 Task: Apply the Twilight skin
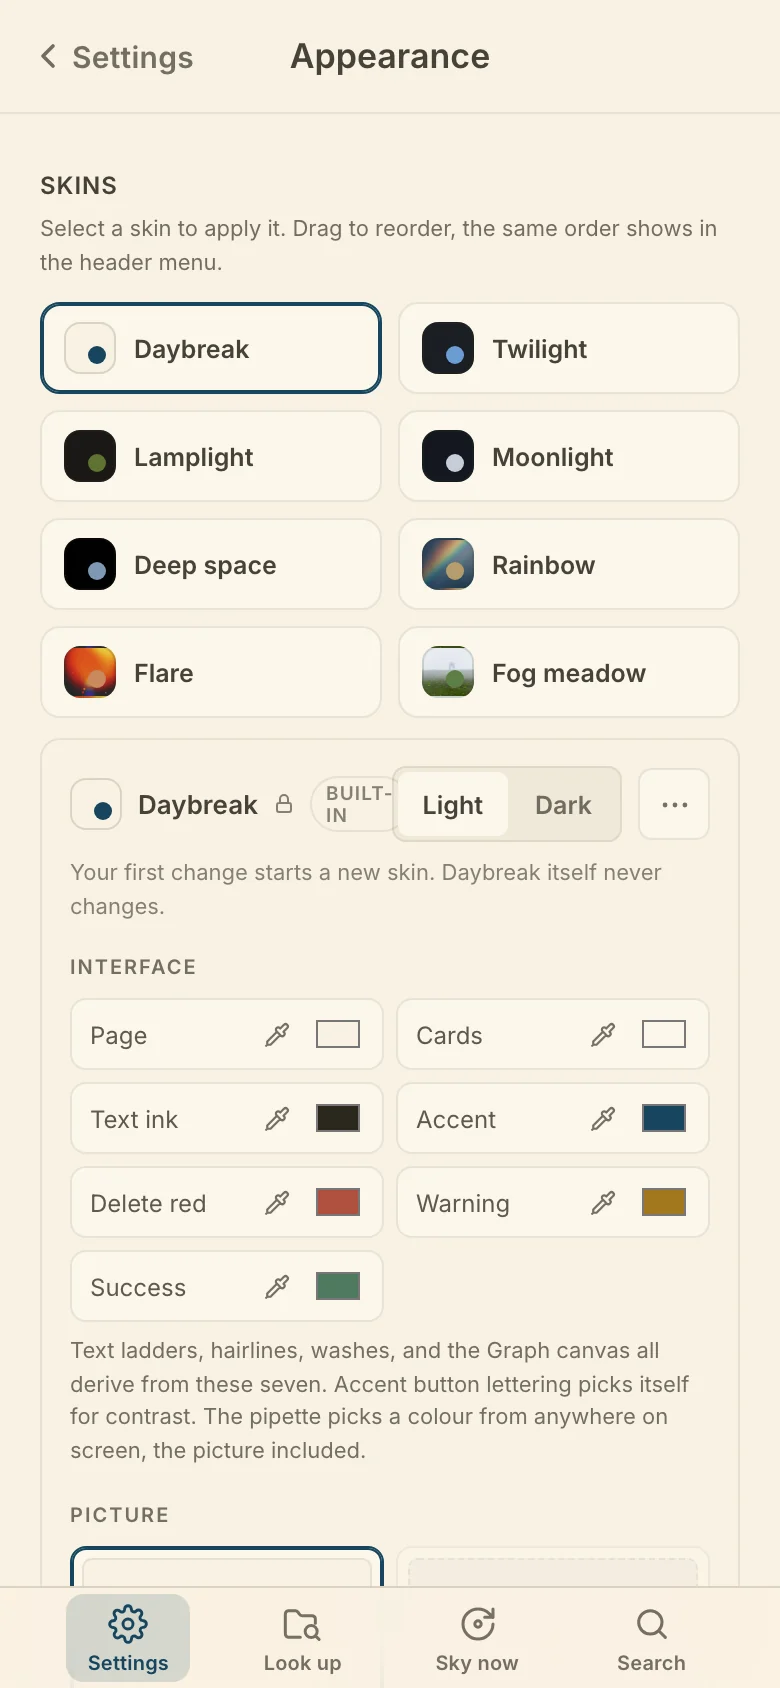tap(569, 348)
